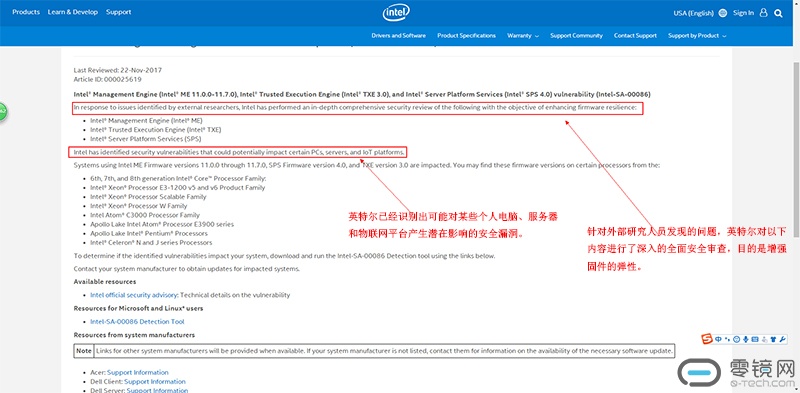
Task: Click 'Intel® Server Platform Services (SPS)' bullet
Action: pyautogui.click(x=145, y=139)
